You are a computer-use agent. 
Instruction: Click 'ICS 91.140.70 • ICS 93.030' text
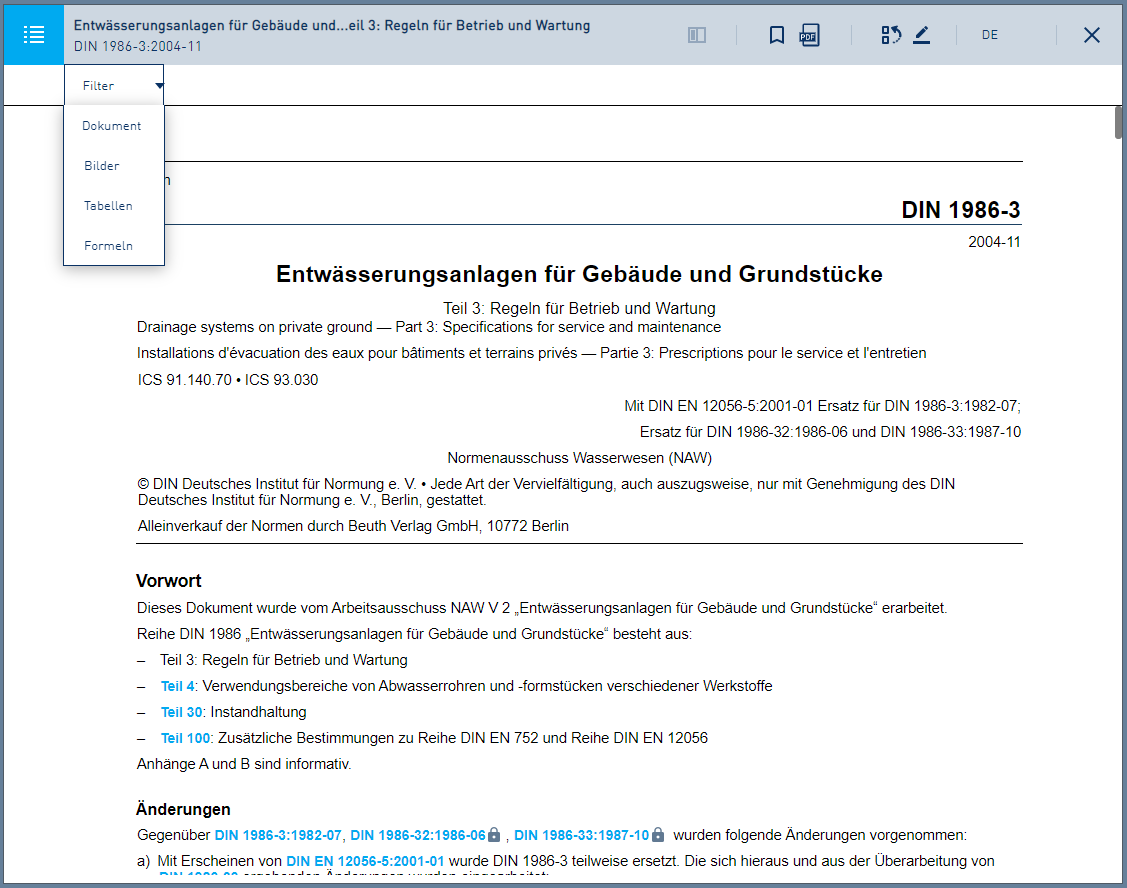(228, 380)
